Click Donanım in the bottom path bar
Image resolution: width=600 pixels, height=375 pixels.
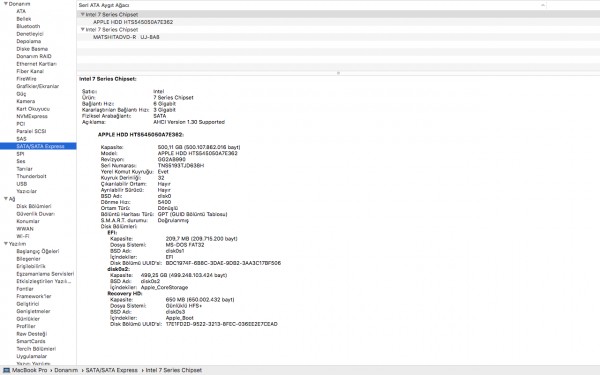66,370
